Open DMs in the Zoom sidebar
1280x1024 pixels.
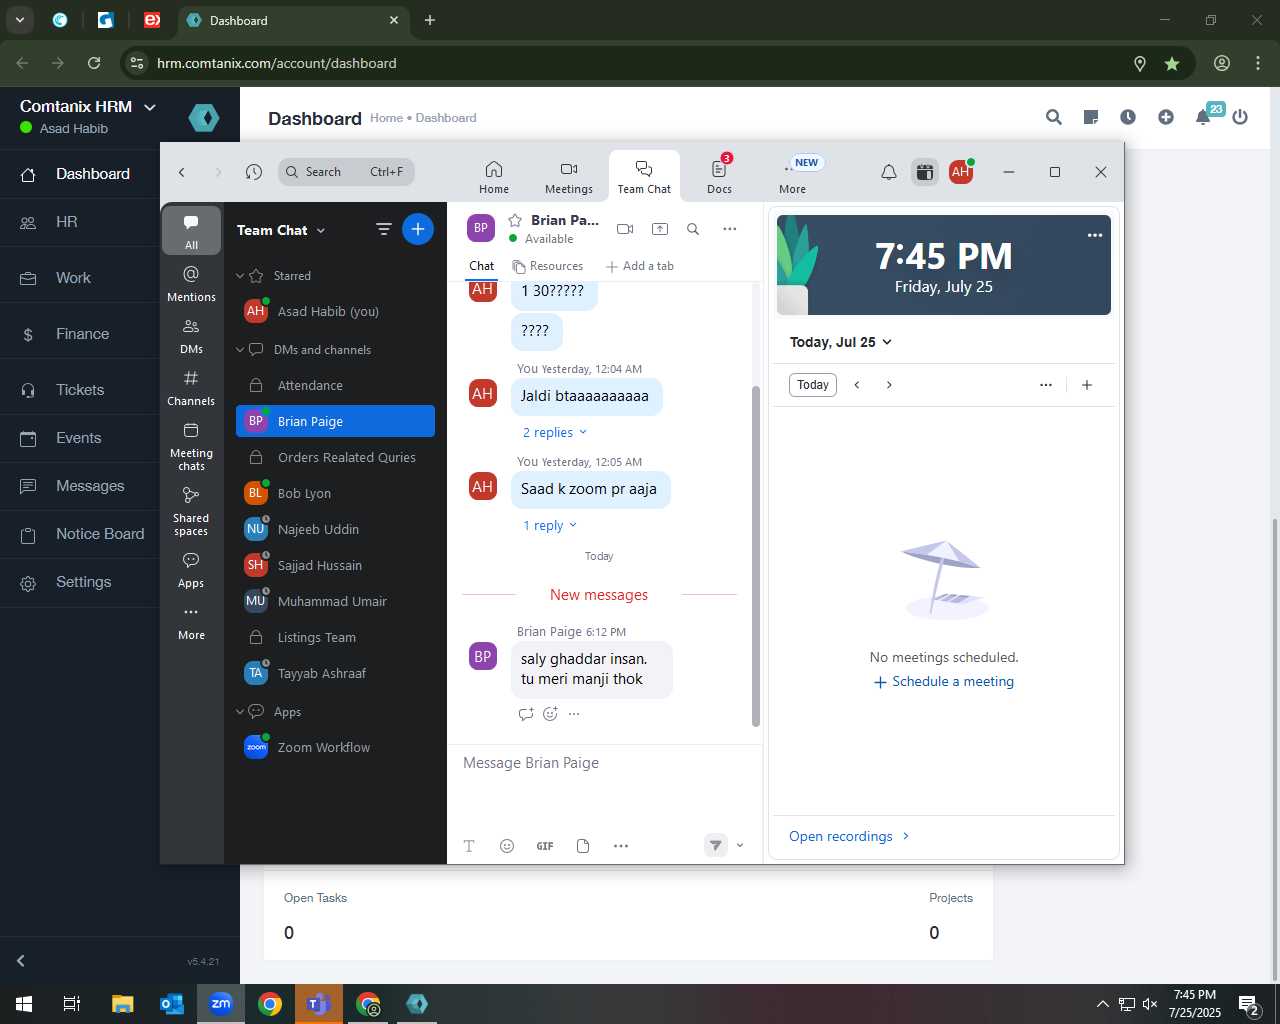click(x=191, y=336)
